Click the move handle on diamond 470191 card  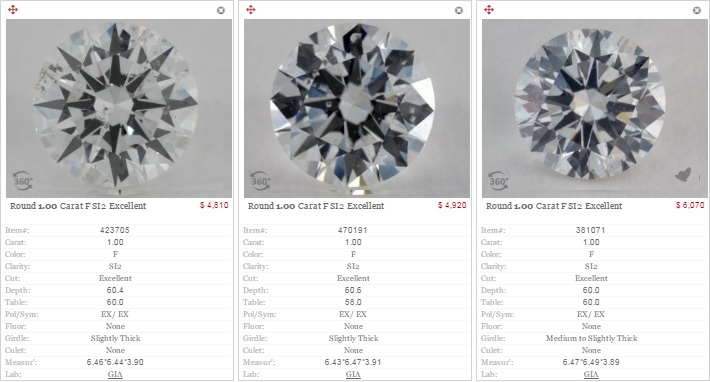[251, 10]
